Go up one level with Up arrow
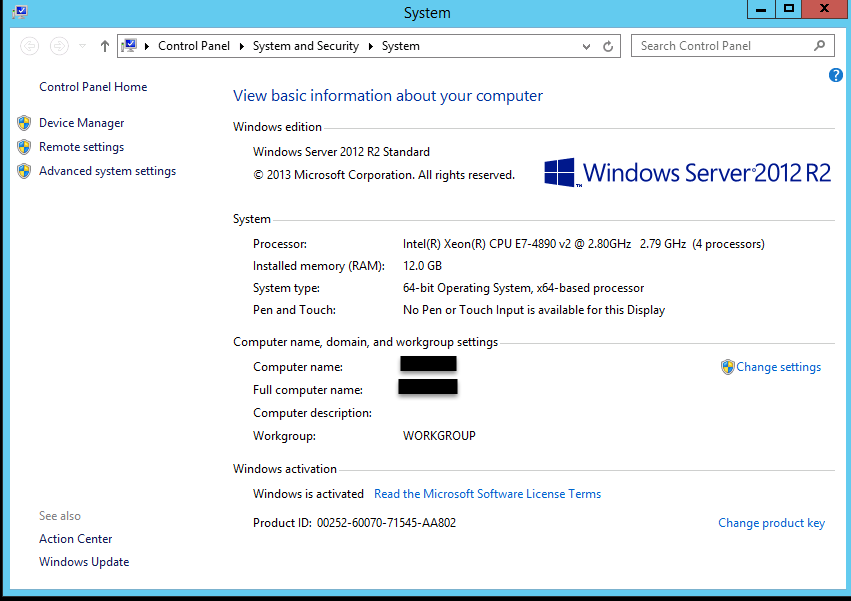Image resolution: width=851 pixels, height=601 pixels. tap(105, 46)
